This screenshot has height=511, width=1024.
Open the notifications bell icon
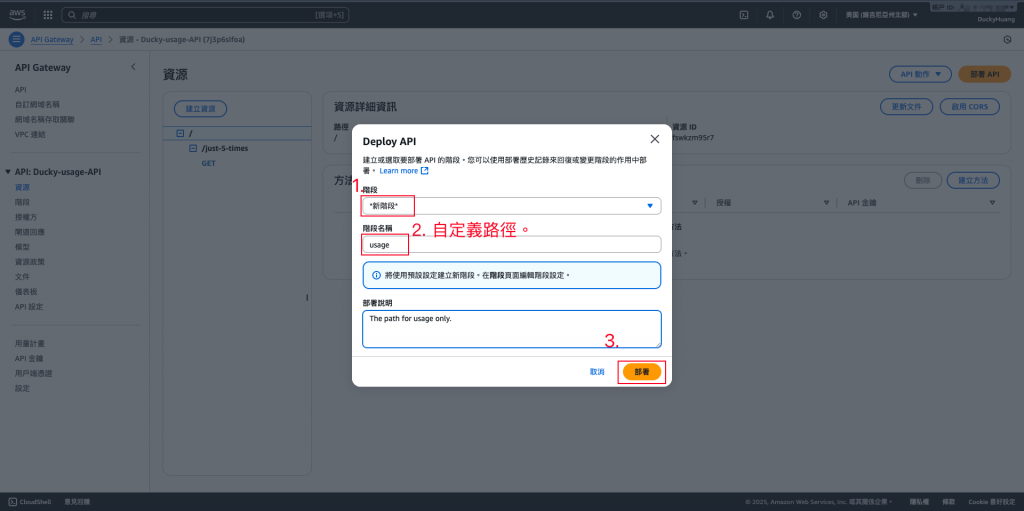click(x=770, y=14)
